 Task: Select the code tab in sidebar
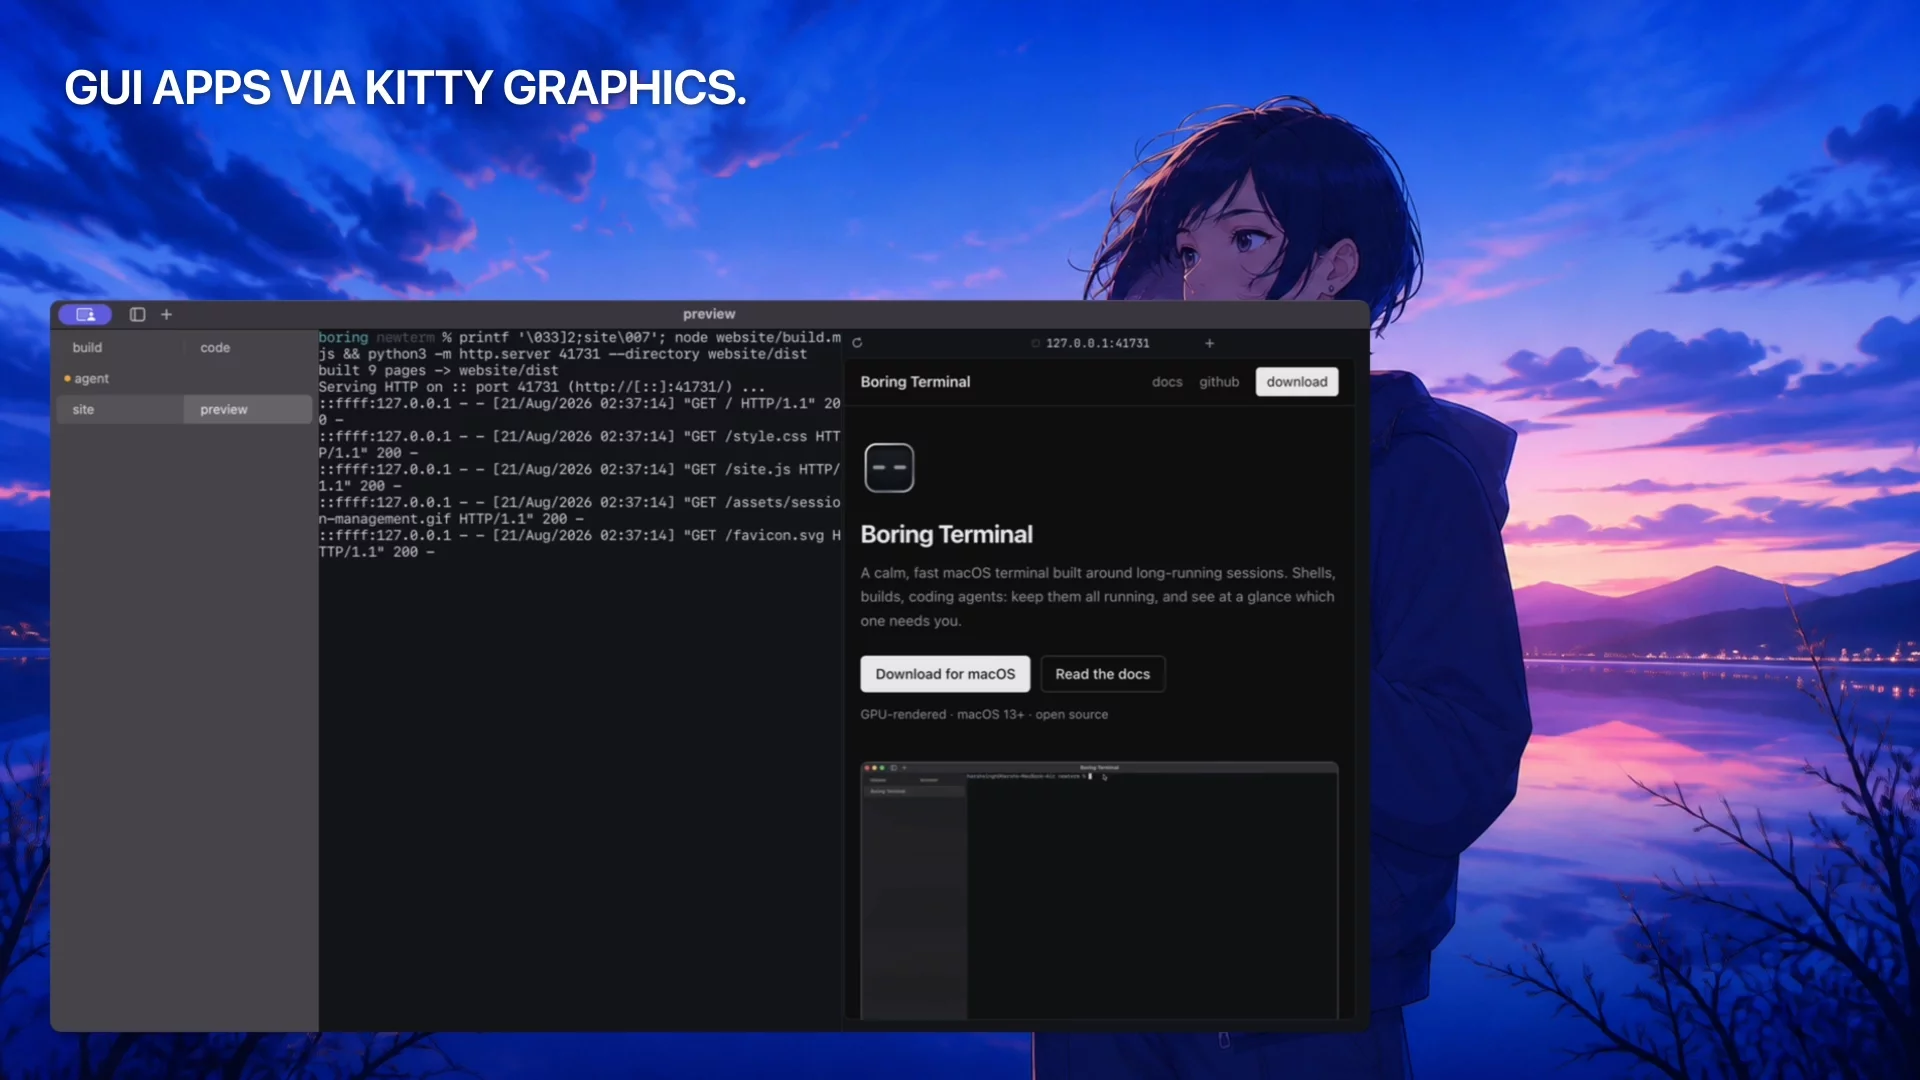[215, 347]
